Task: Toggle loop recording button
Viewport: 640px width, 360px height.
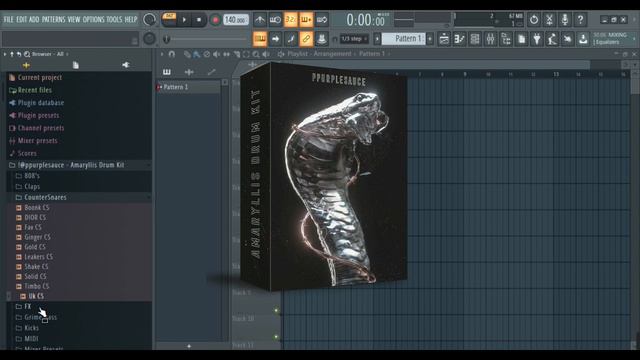Action: point(322,20)
